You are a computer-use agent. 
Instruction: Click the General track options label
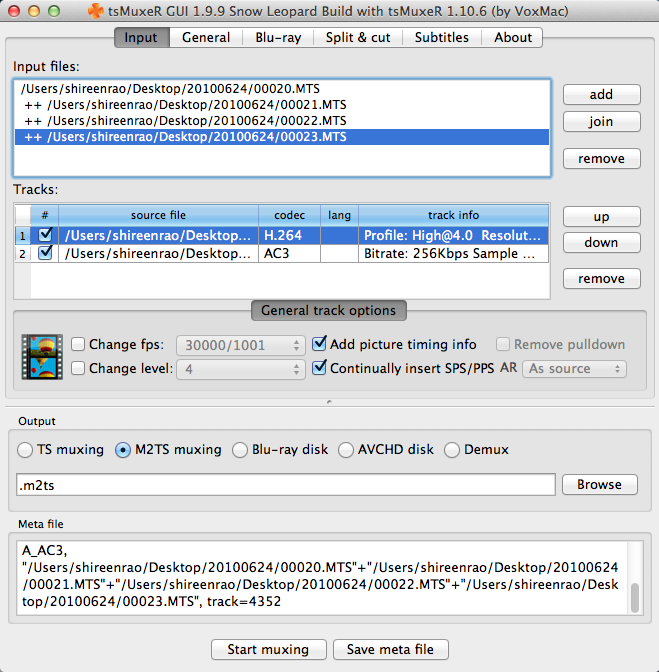point(329,310)
